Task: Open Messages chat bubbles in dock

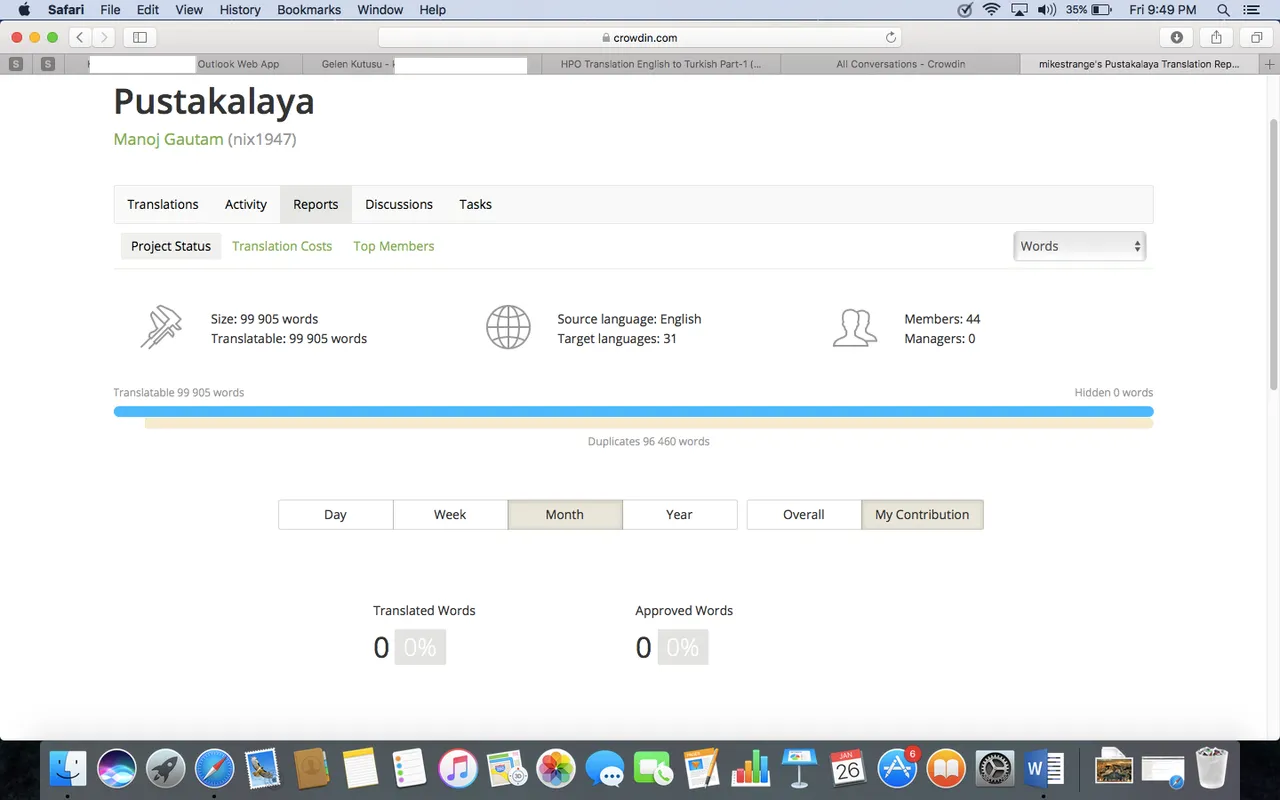Action: (x=605, y=768)
